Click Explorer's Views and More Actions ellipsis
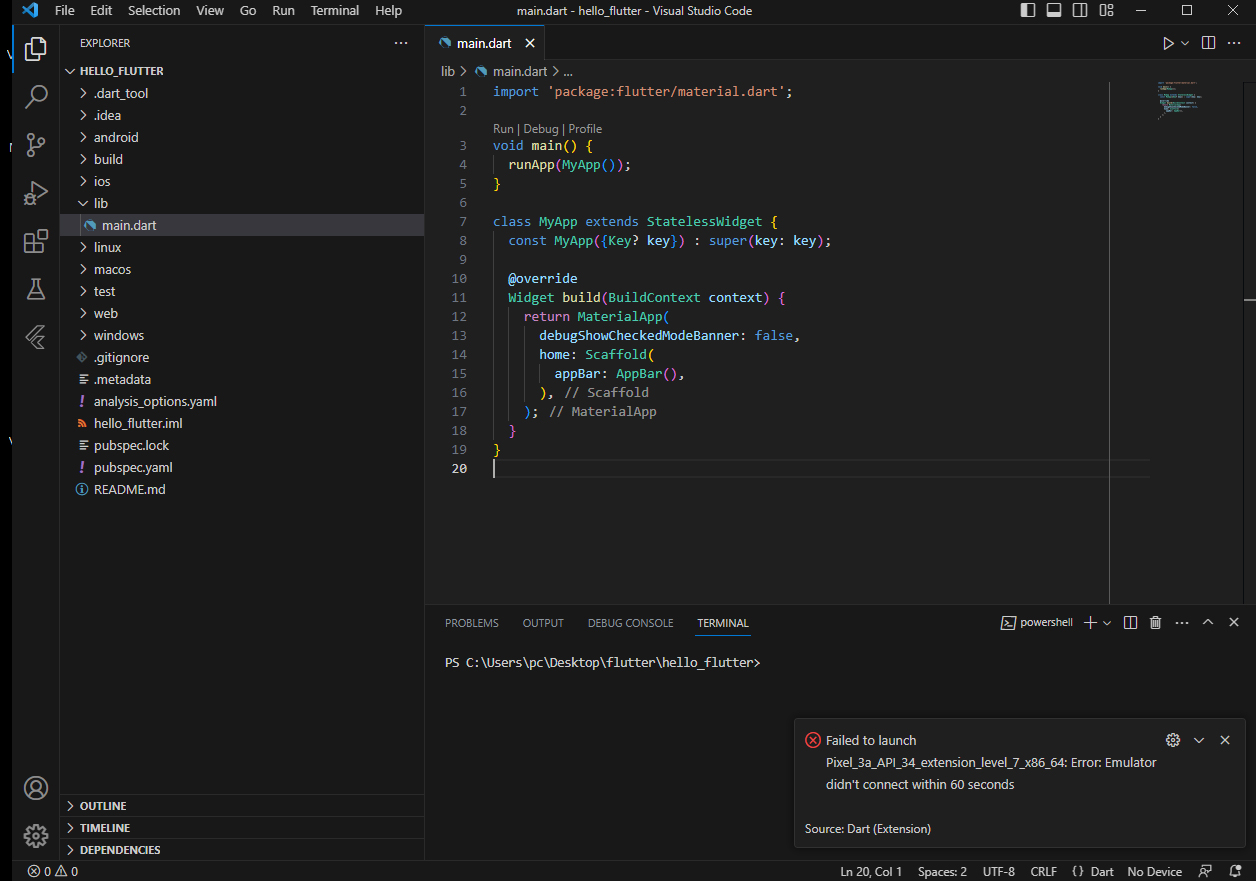Viewport: 1256px width, 881px height. (x=401, y=43)
